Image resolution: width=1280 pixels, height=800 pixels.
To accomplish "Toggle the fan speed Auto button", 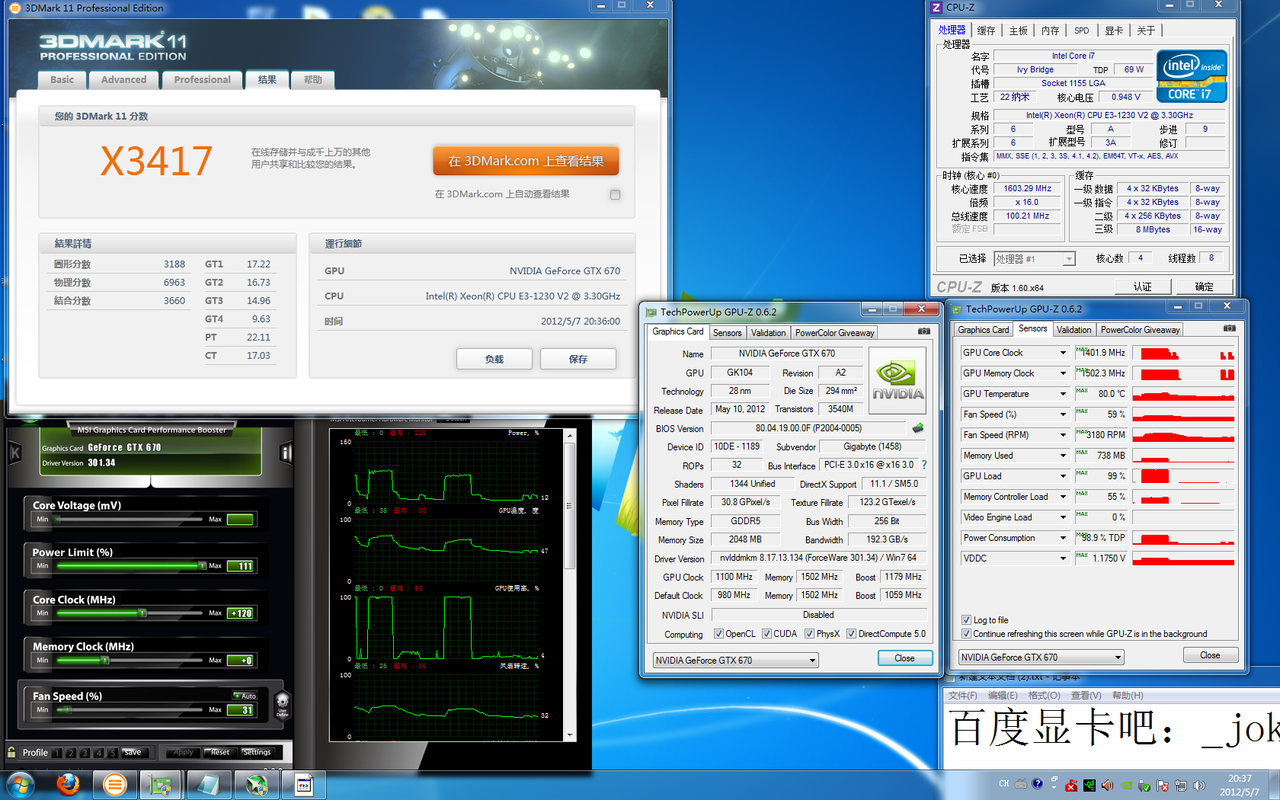I will point(244,695).
